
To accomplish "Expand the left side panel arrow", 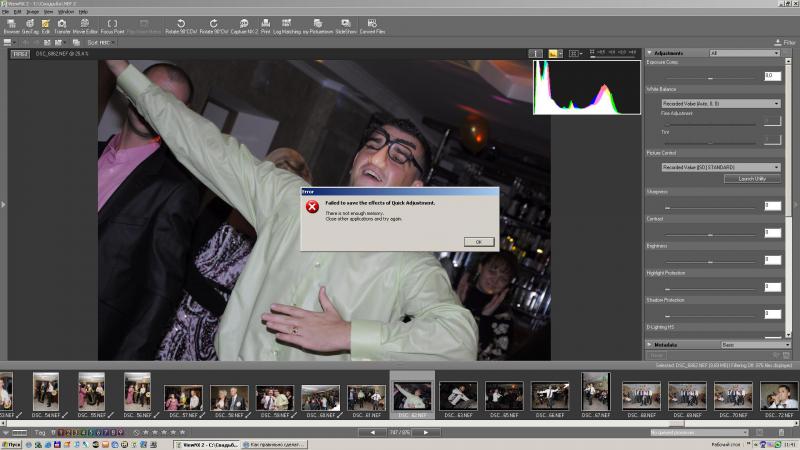I will click(x=3, y=205).
